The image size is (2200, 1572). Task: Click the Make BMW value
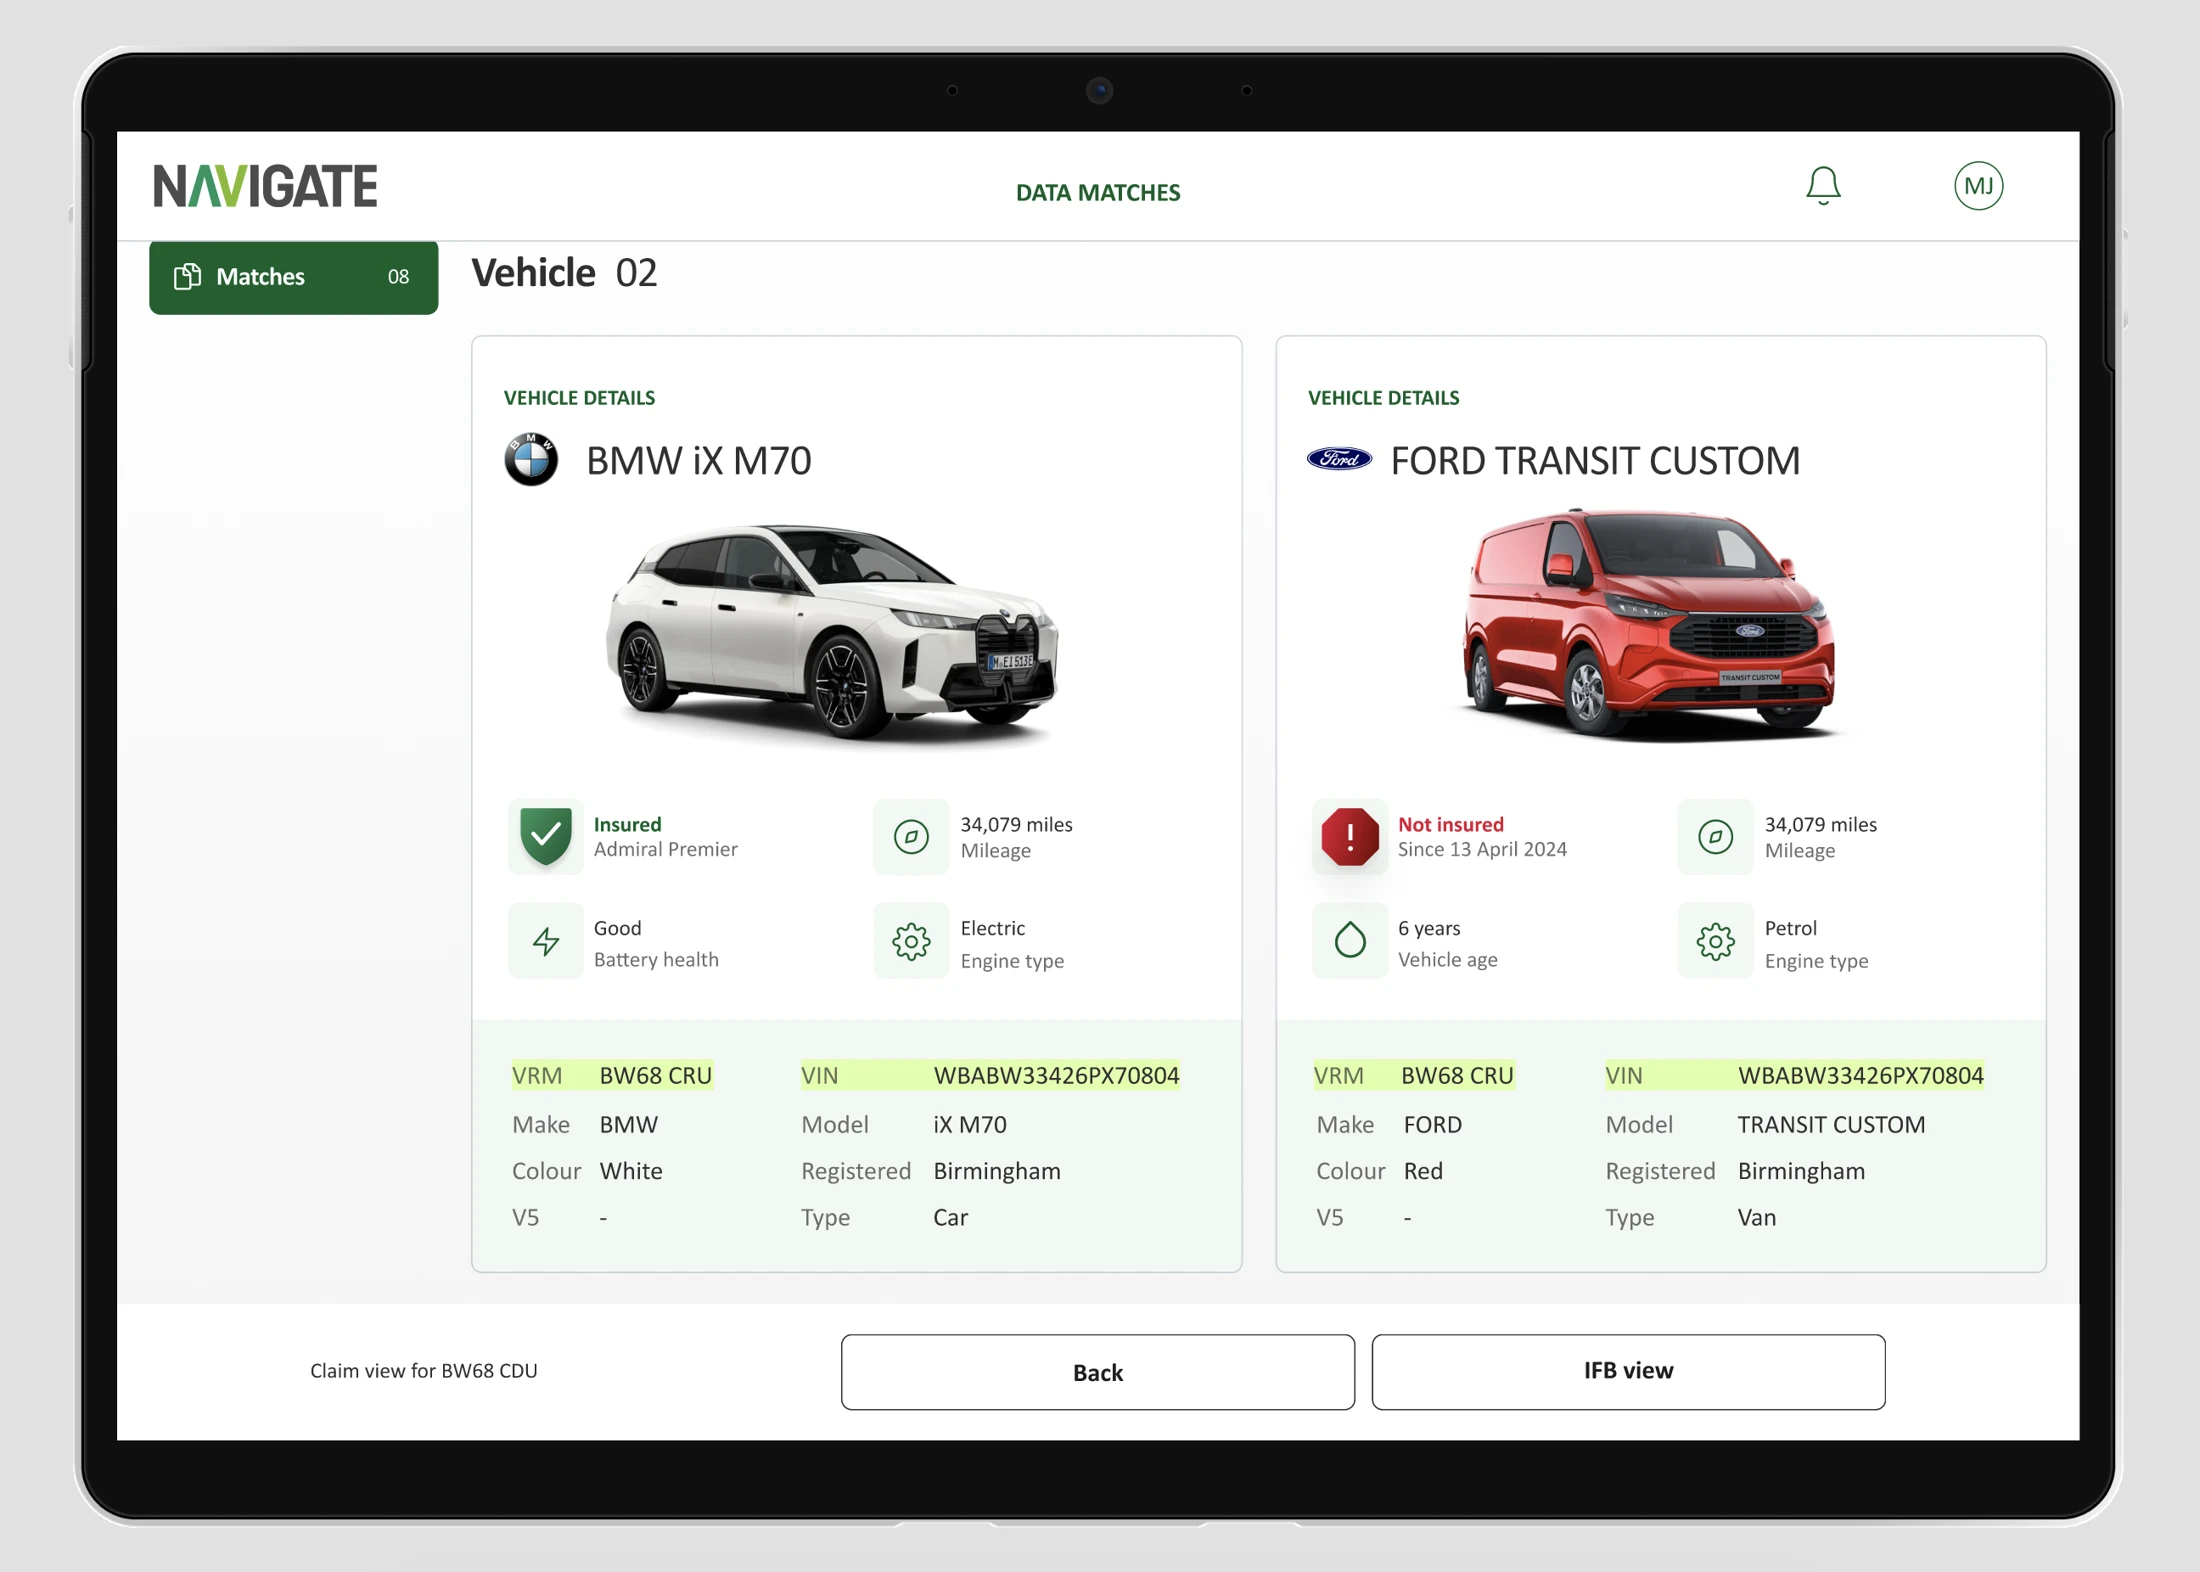(629, 1124)
